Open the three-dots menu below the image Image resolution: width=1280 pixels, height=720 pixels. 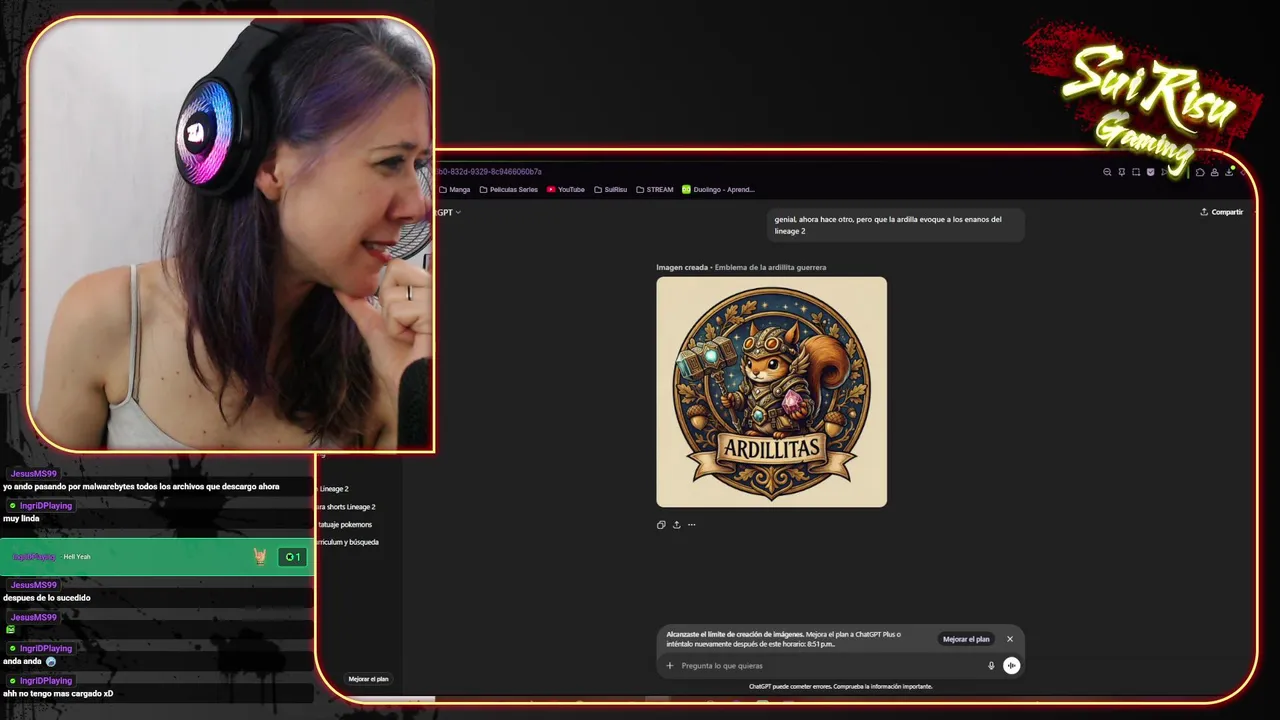click(x=691, y=524)
